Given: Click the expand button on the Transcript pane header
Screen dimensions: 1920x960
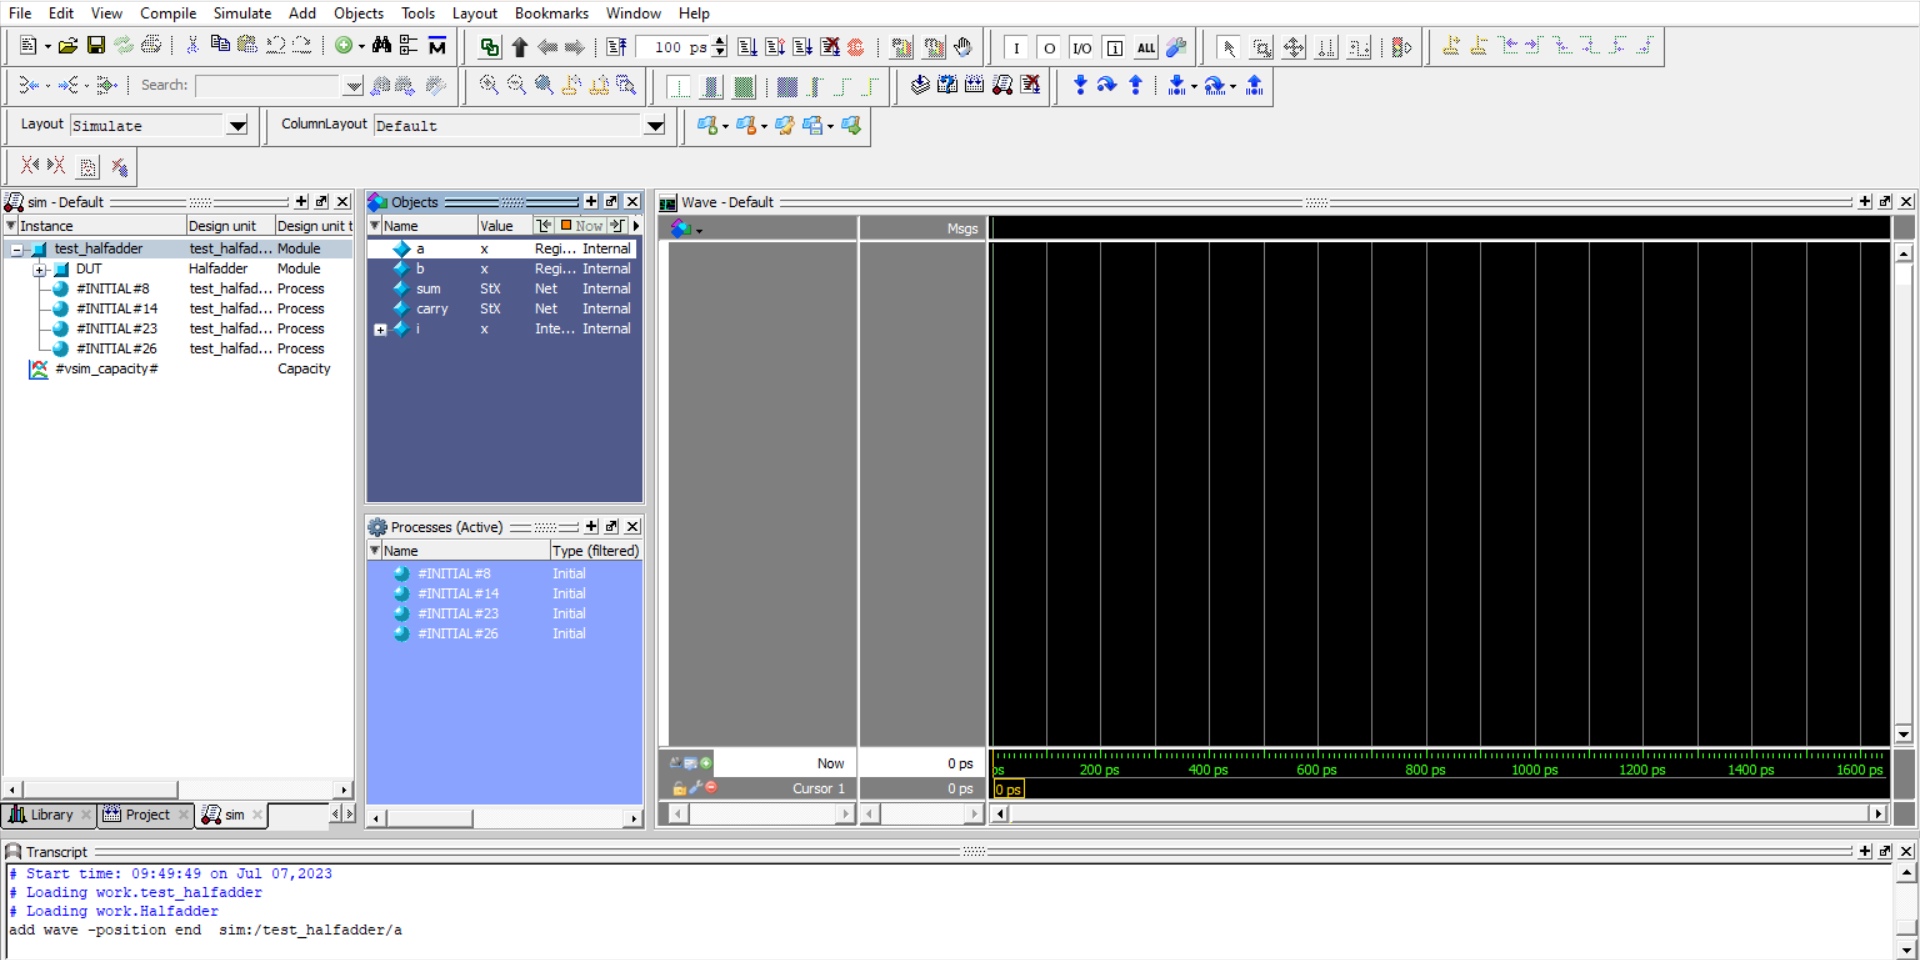Looking at the screenshot, I should (1865, 851).
